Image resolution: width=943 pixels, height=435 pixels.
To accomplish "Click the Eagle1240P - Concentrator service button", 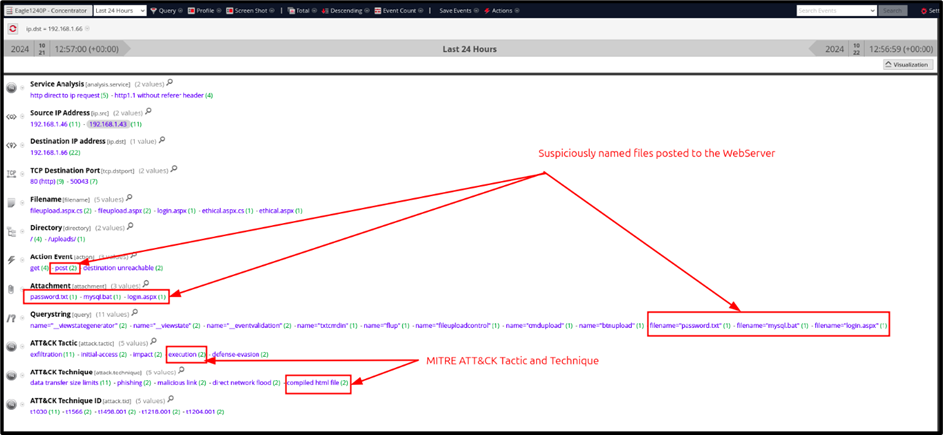I will 48,10.
